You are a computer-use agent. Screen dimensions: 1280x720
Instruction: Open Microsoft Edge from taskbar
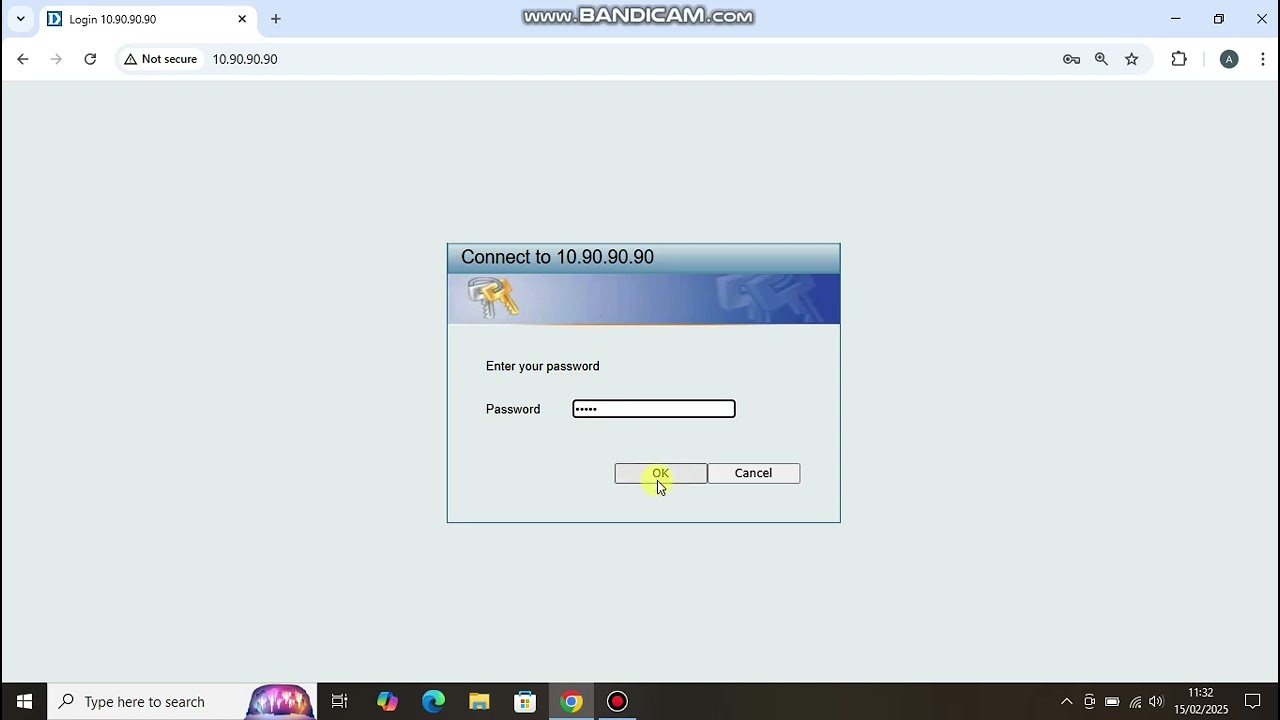(x=433, y=701)
